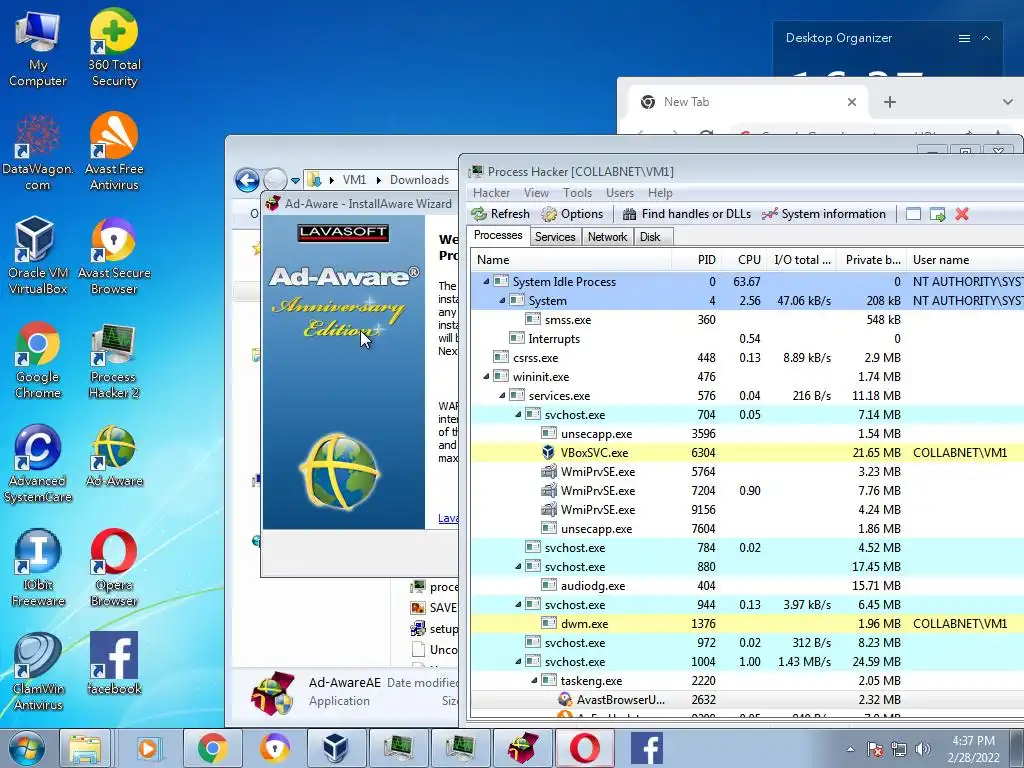This screenshot has width=1024, height=768.
Task: Click the find window icon in toolbar
Action: pos(913,214)
